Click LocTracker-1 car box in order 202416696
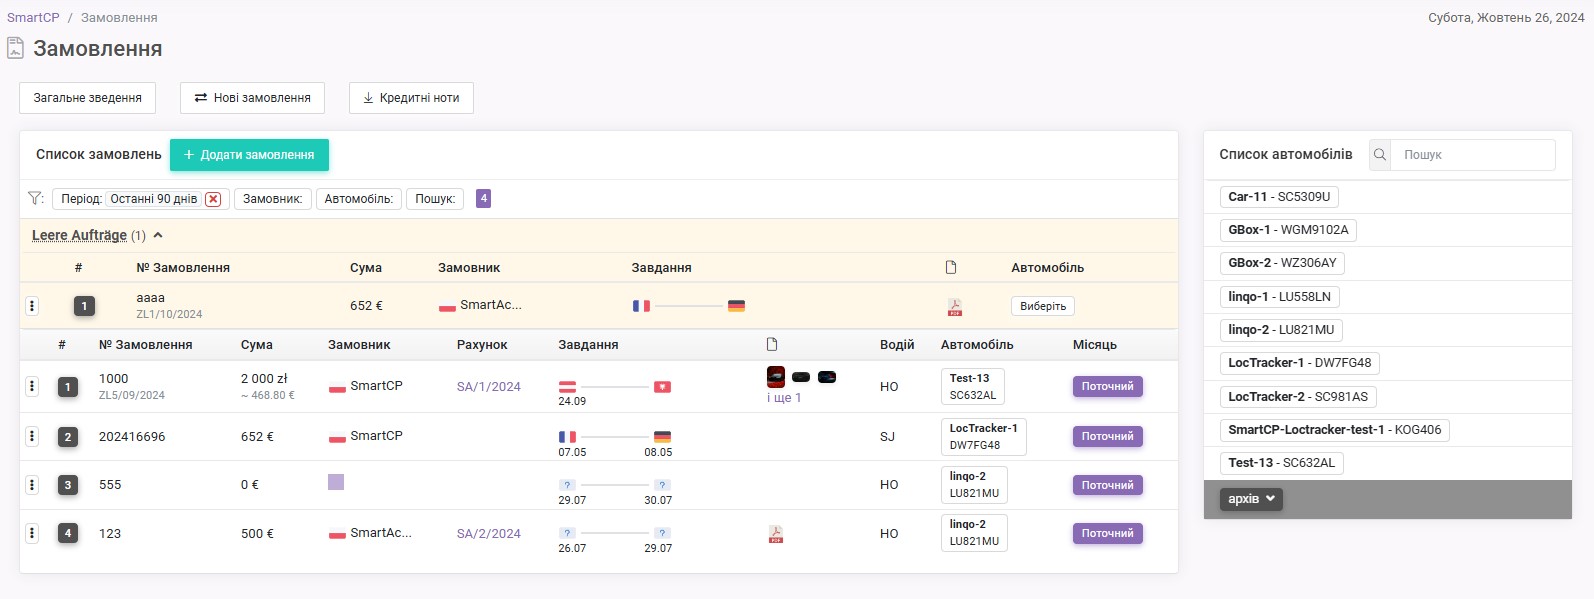1594x599 pixels. (984, 437)
